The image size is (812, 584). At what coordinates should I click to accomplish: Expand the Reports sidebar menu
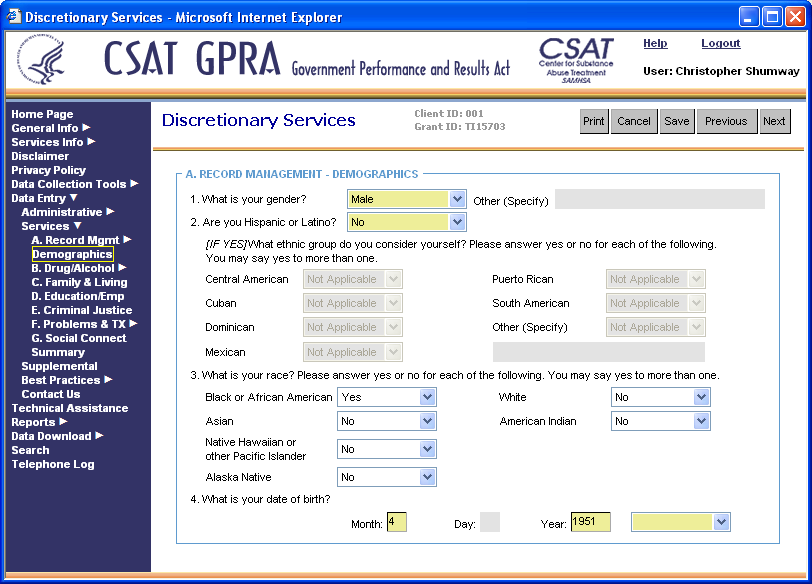click(34, 422)
